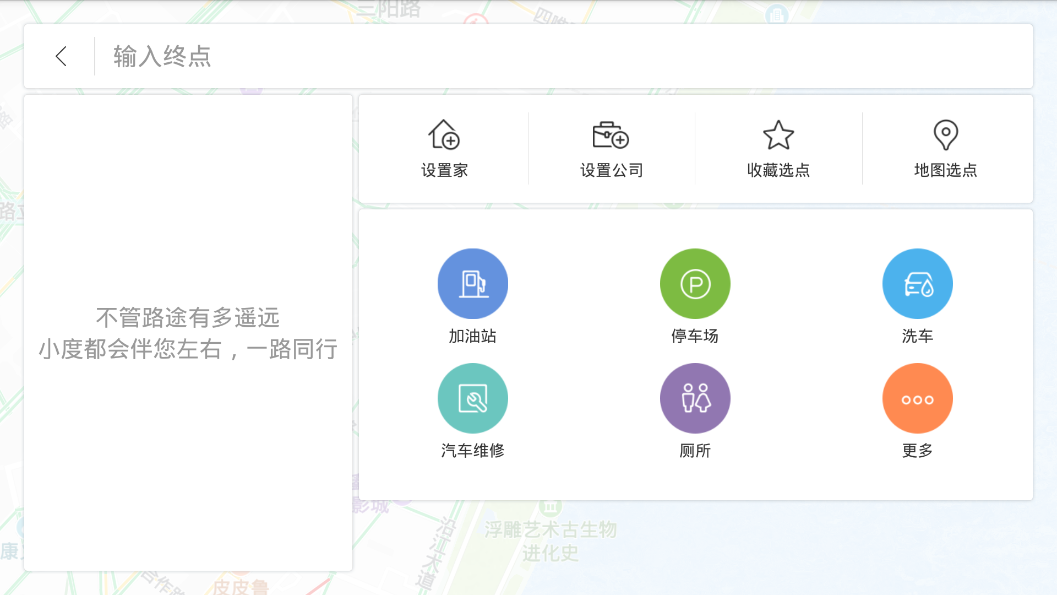Screen dimensions: 1057x595
Task: Open 设置家 to set home address
Action: (x=443, y=148)
